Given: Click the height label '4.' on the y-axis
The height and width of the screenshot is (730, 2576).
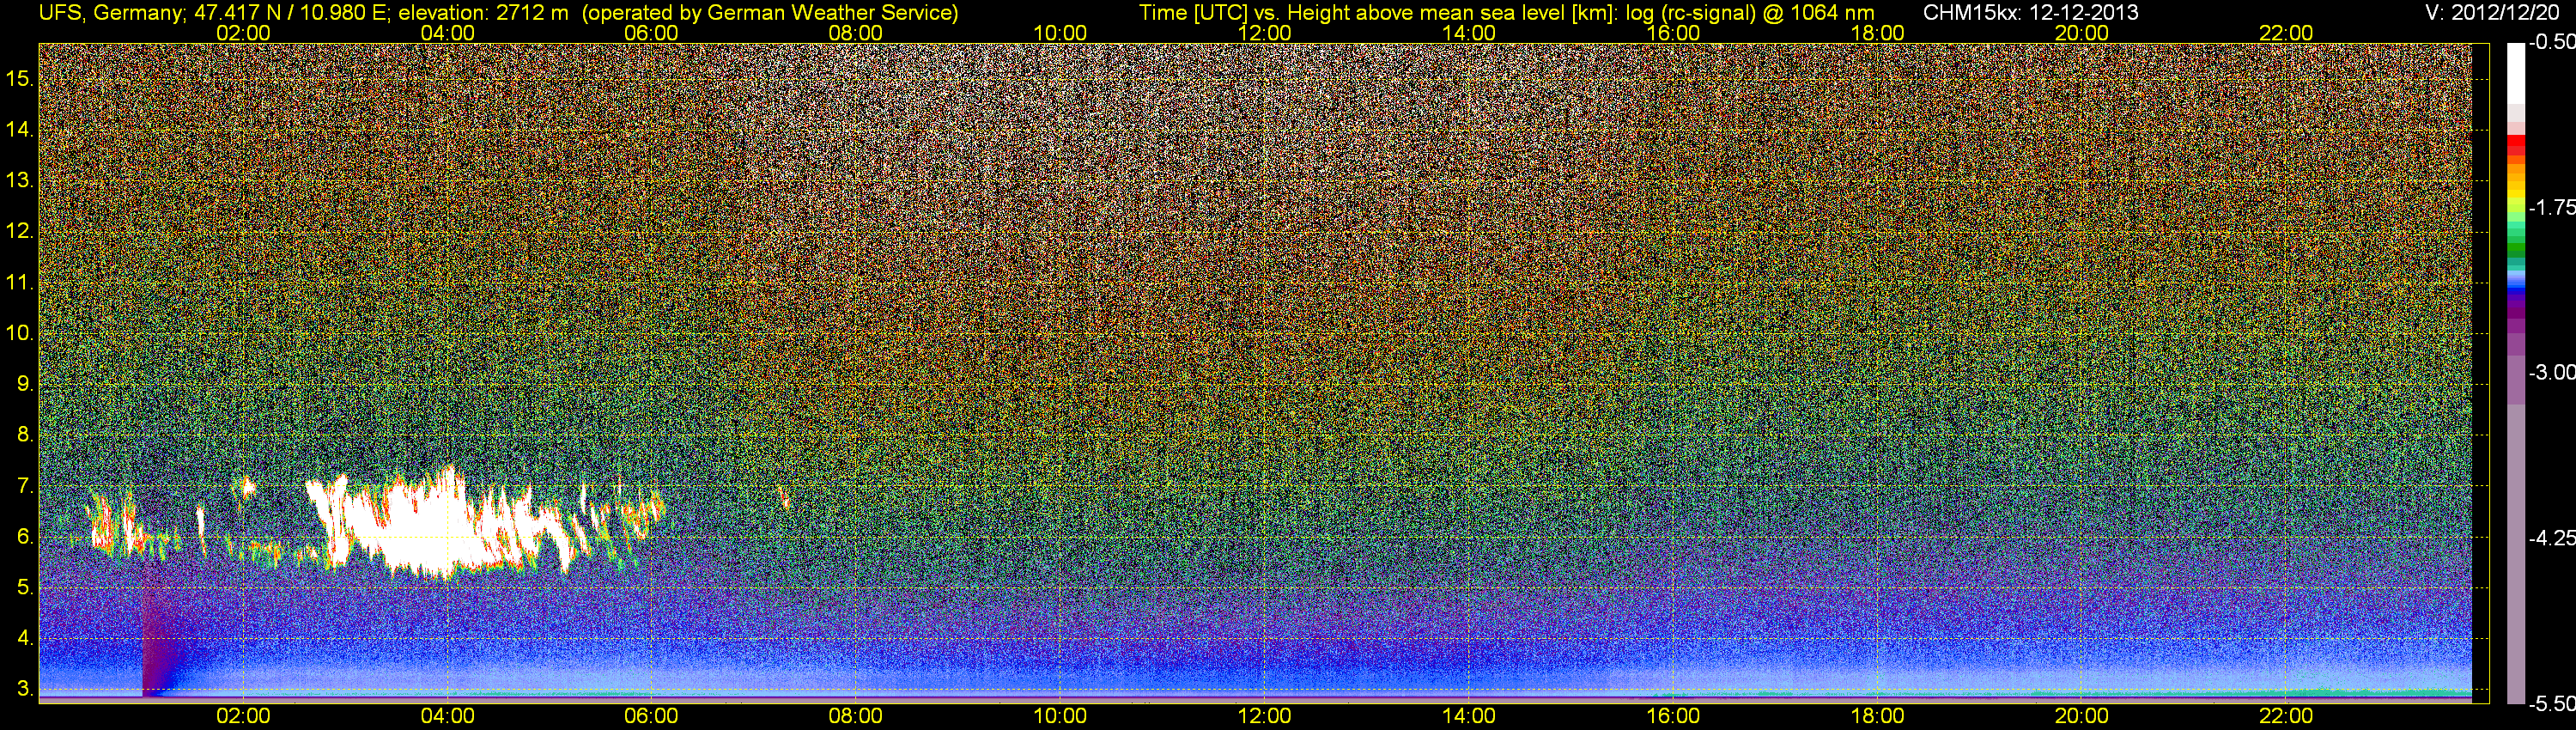Looking at the screenshot, I should pyautogui.click(x=25, y=638).
